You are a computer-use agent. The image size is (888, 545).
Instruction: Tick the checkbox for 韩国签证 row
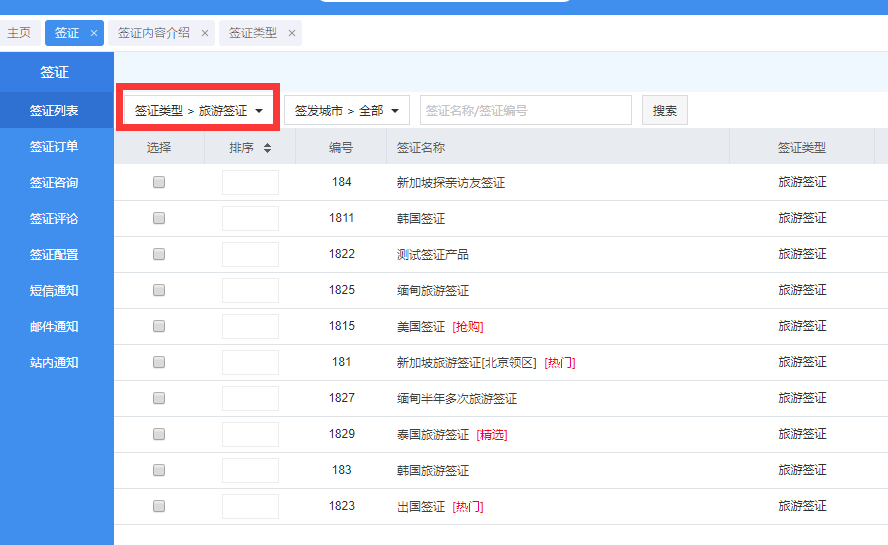(x=159, y=219)
